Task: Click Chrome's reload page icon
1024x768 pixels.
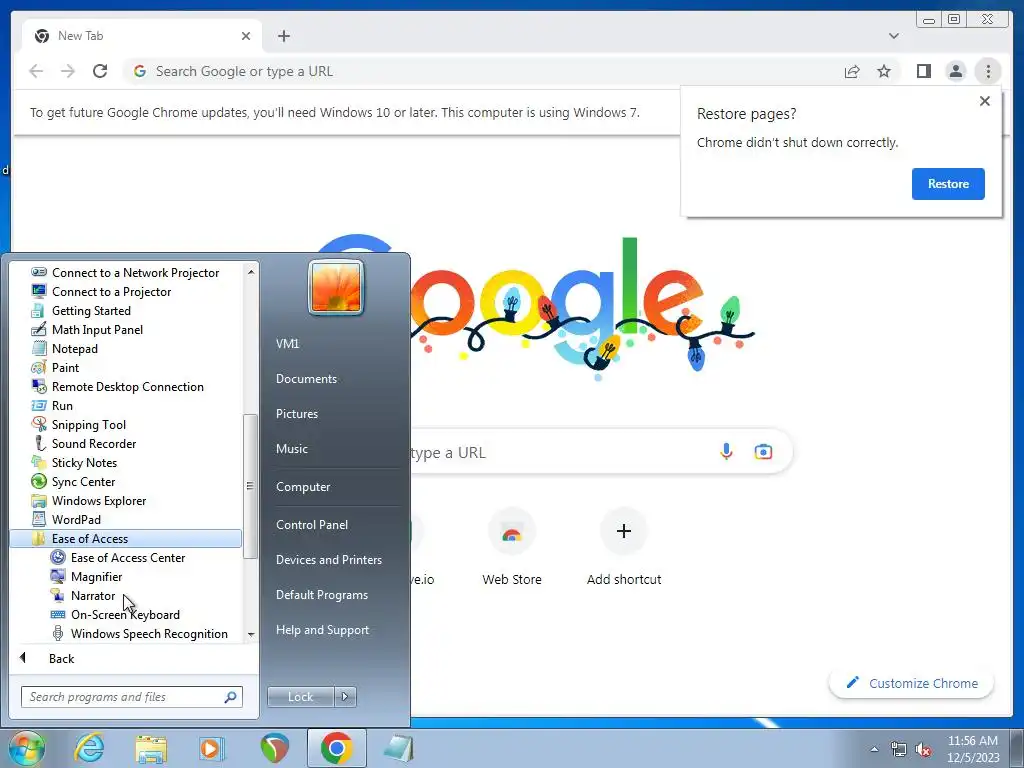Action: [100, 71]
